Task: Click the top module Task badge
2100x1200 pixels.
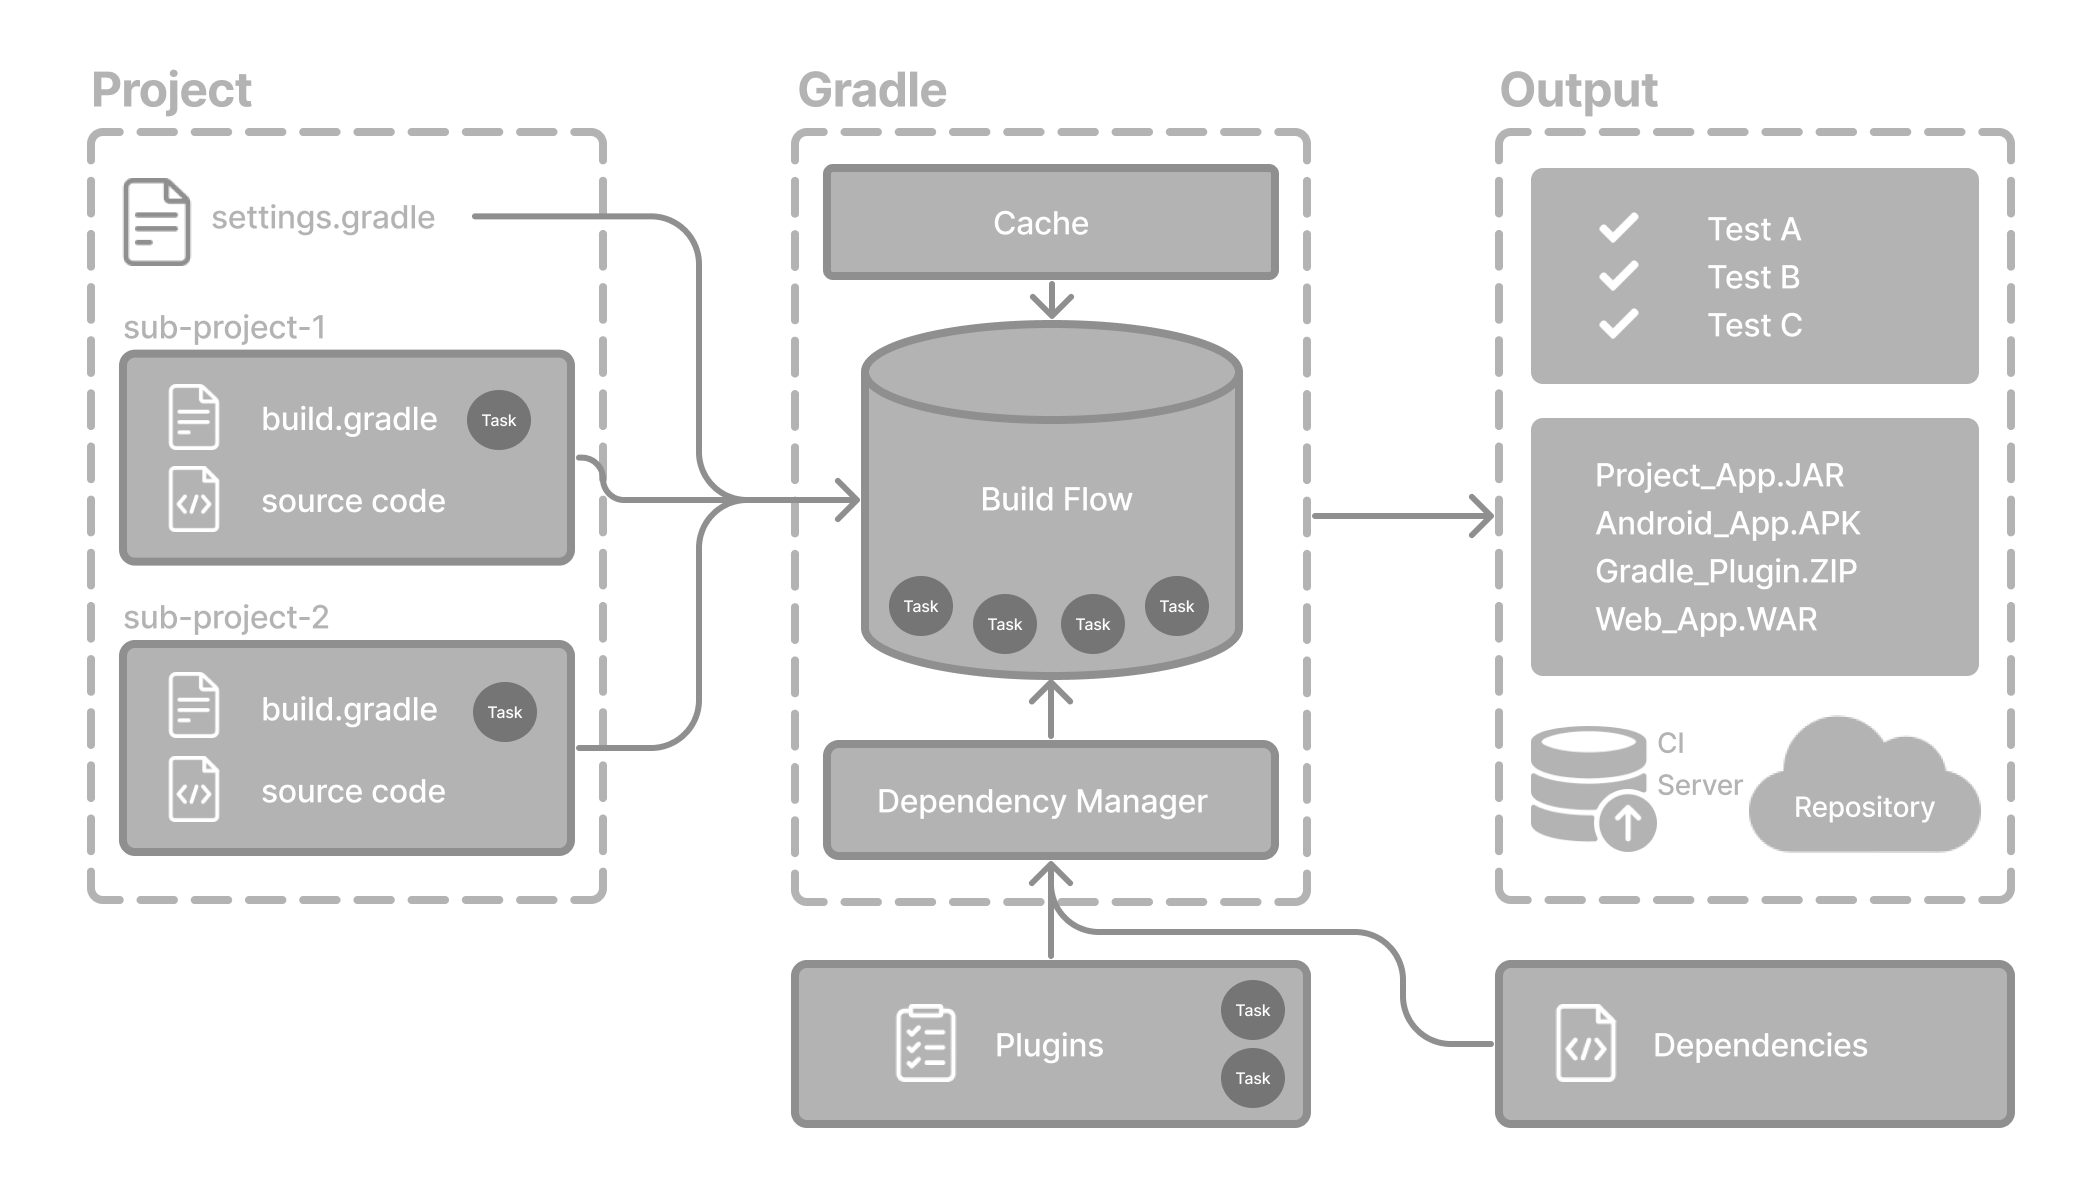Action: tap(499, 420)
